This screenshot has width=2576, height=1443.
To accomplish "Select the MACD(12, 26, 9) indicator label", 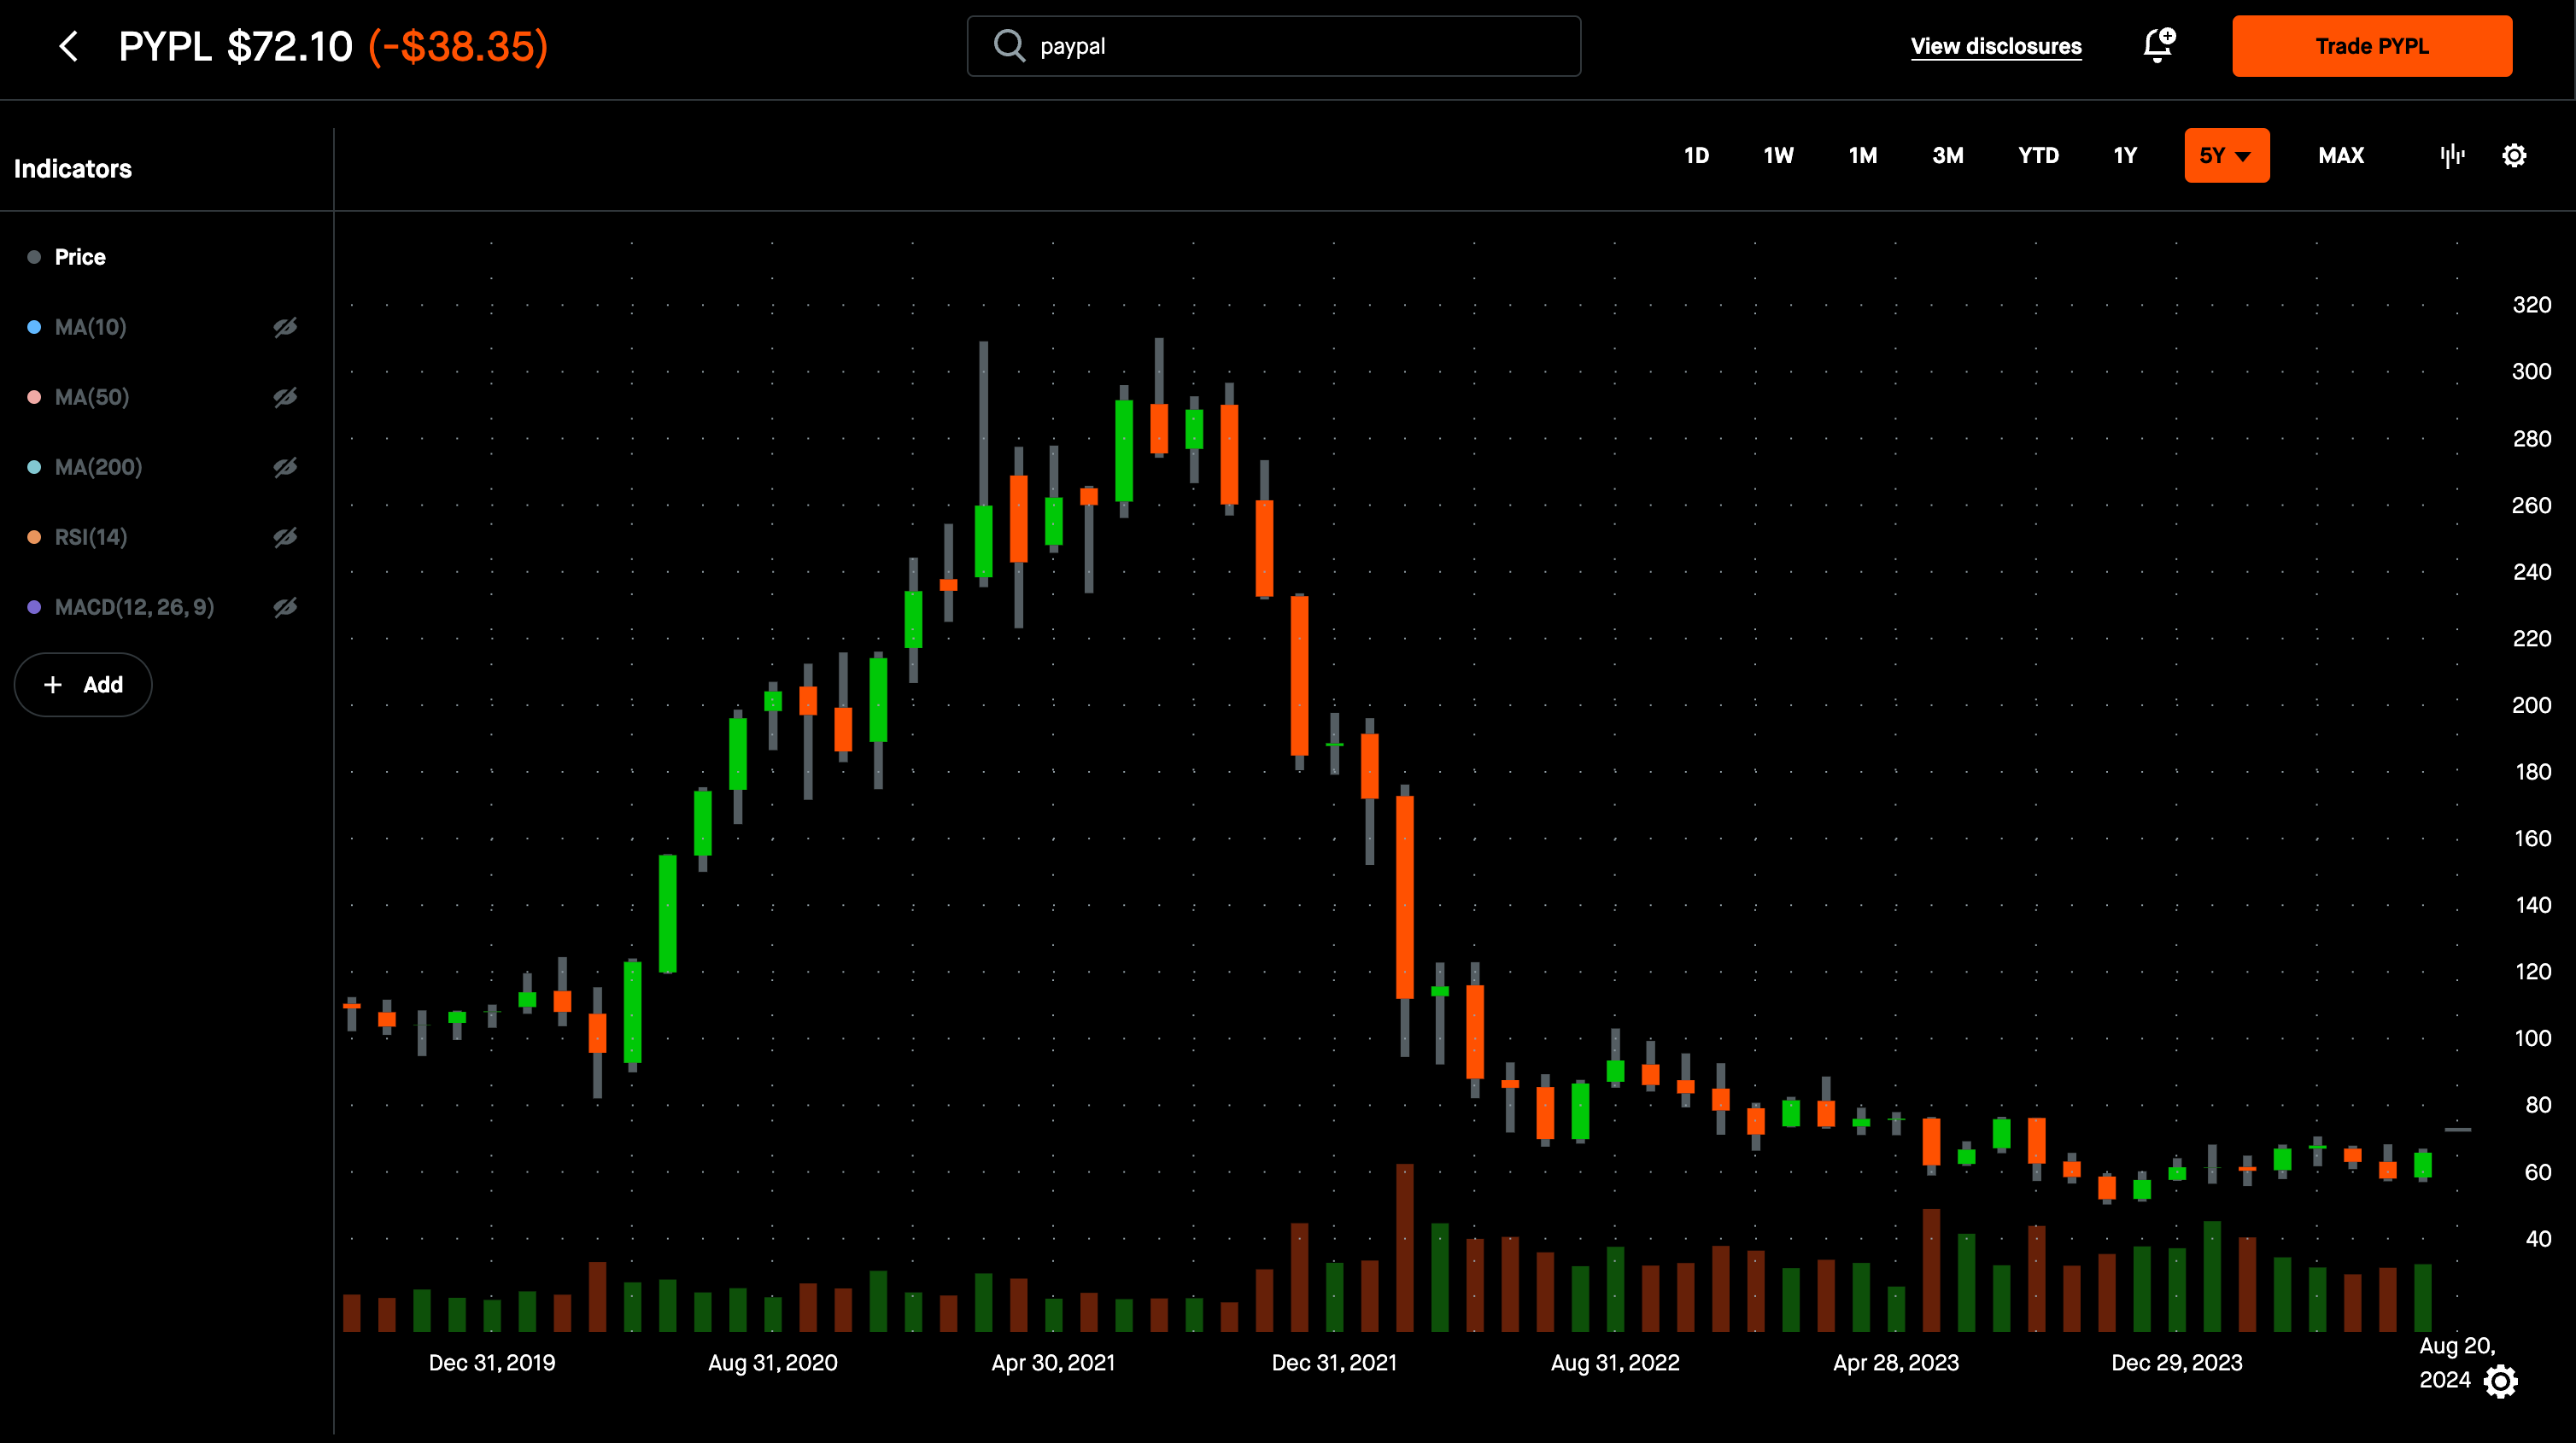I will pyautogui.click(x=134, y=607).
